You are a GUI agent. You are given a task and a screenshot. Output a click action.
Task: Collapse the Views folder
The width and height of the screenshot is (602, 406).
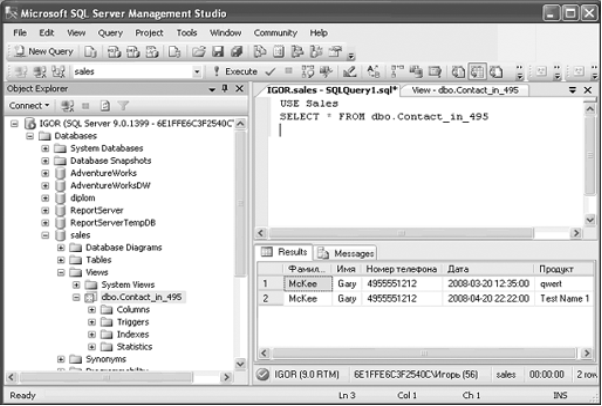[x=61, y=272]
